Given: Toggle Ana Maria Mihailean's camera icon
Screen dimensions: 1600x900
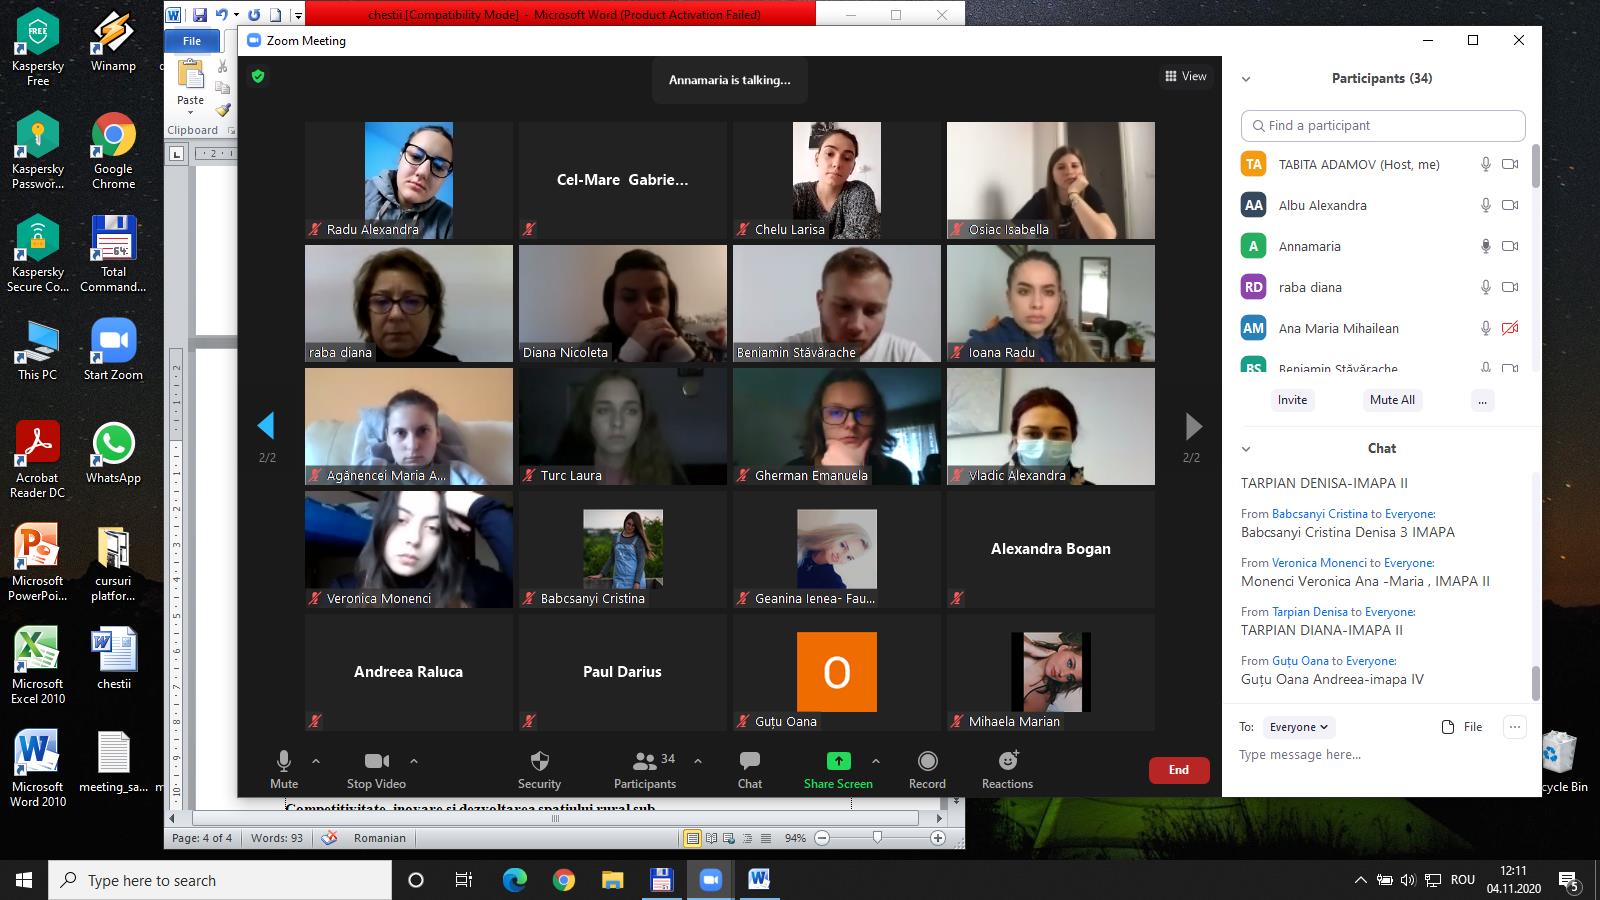Looking at the screenshot, I should tap(1510, 328).
